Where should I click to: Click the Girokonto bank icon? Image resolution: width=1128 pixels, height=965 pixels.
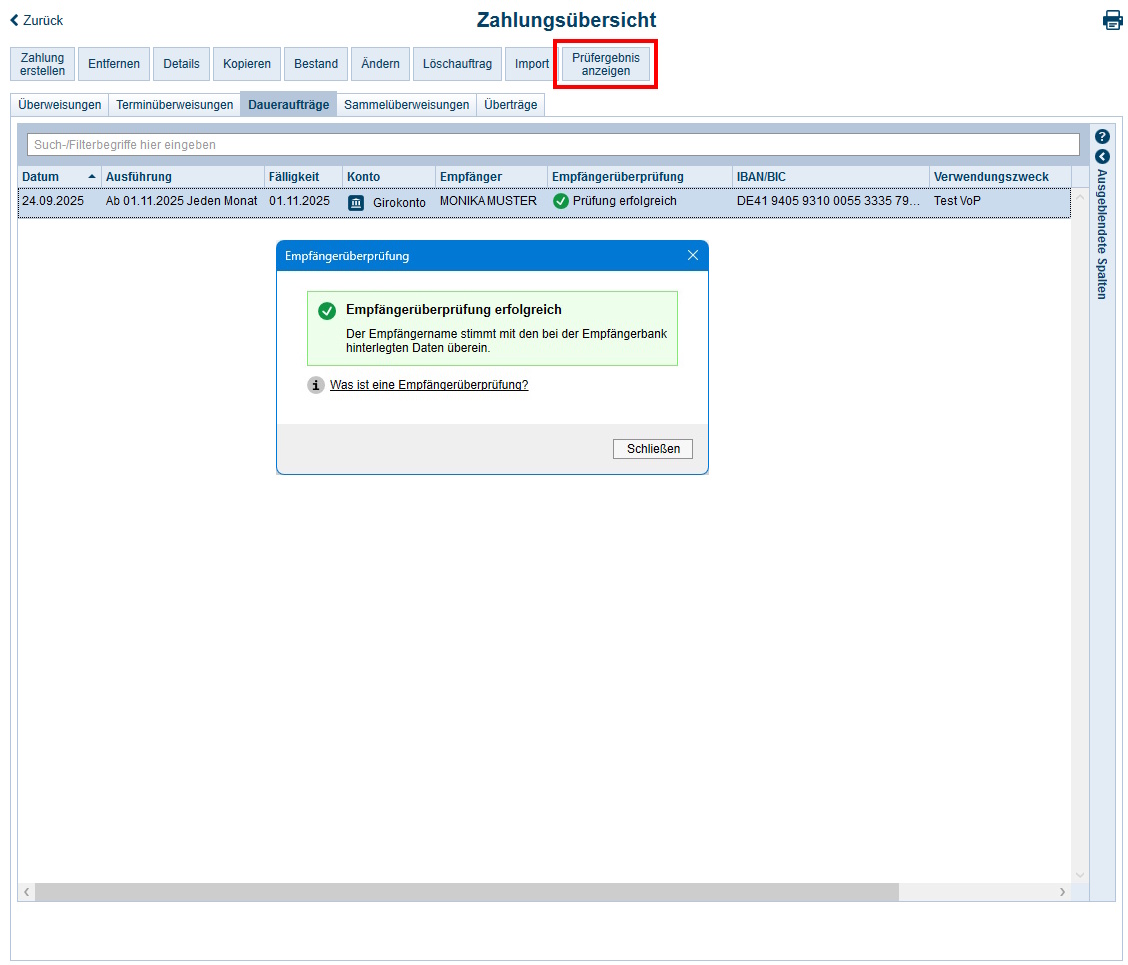click(x=356, y=202)
